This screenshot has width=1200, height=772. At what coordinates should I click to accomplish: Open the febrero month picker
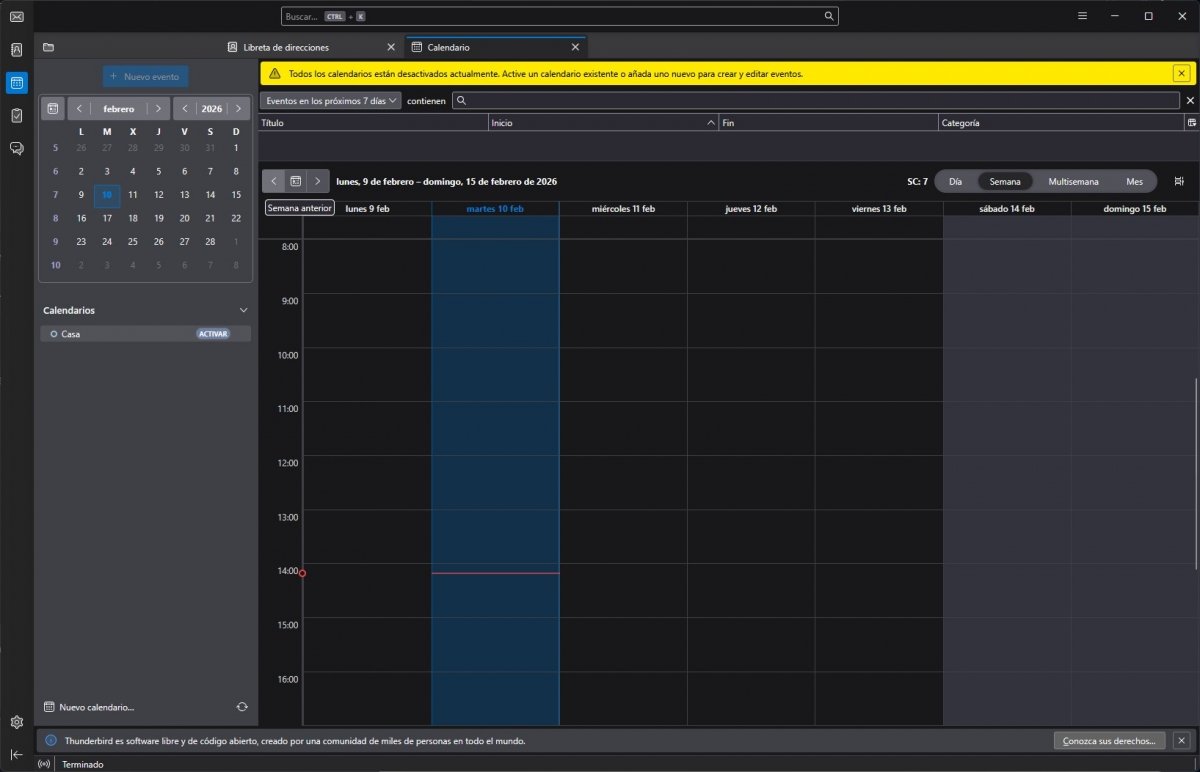click(119, 108)
